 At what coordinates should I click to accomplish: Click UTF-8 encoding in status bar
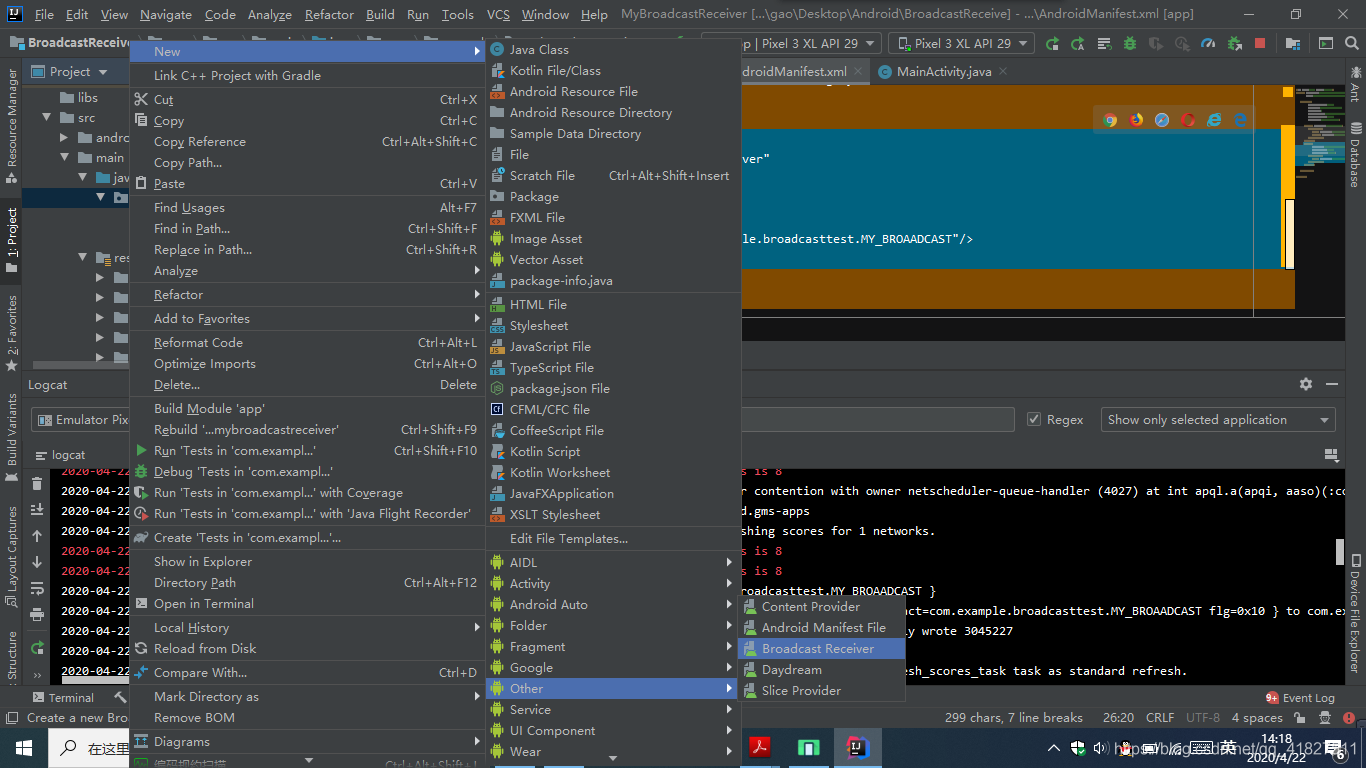click(x=1202, y=717)
